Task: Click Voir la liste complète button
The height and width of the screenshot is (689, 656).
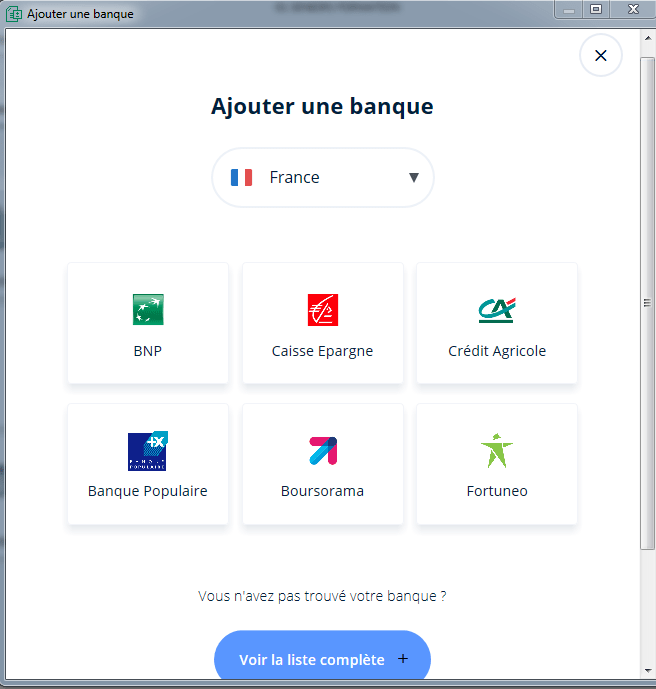Action: [x=323, y=656]
